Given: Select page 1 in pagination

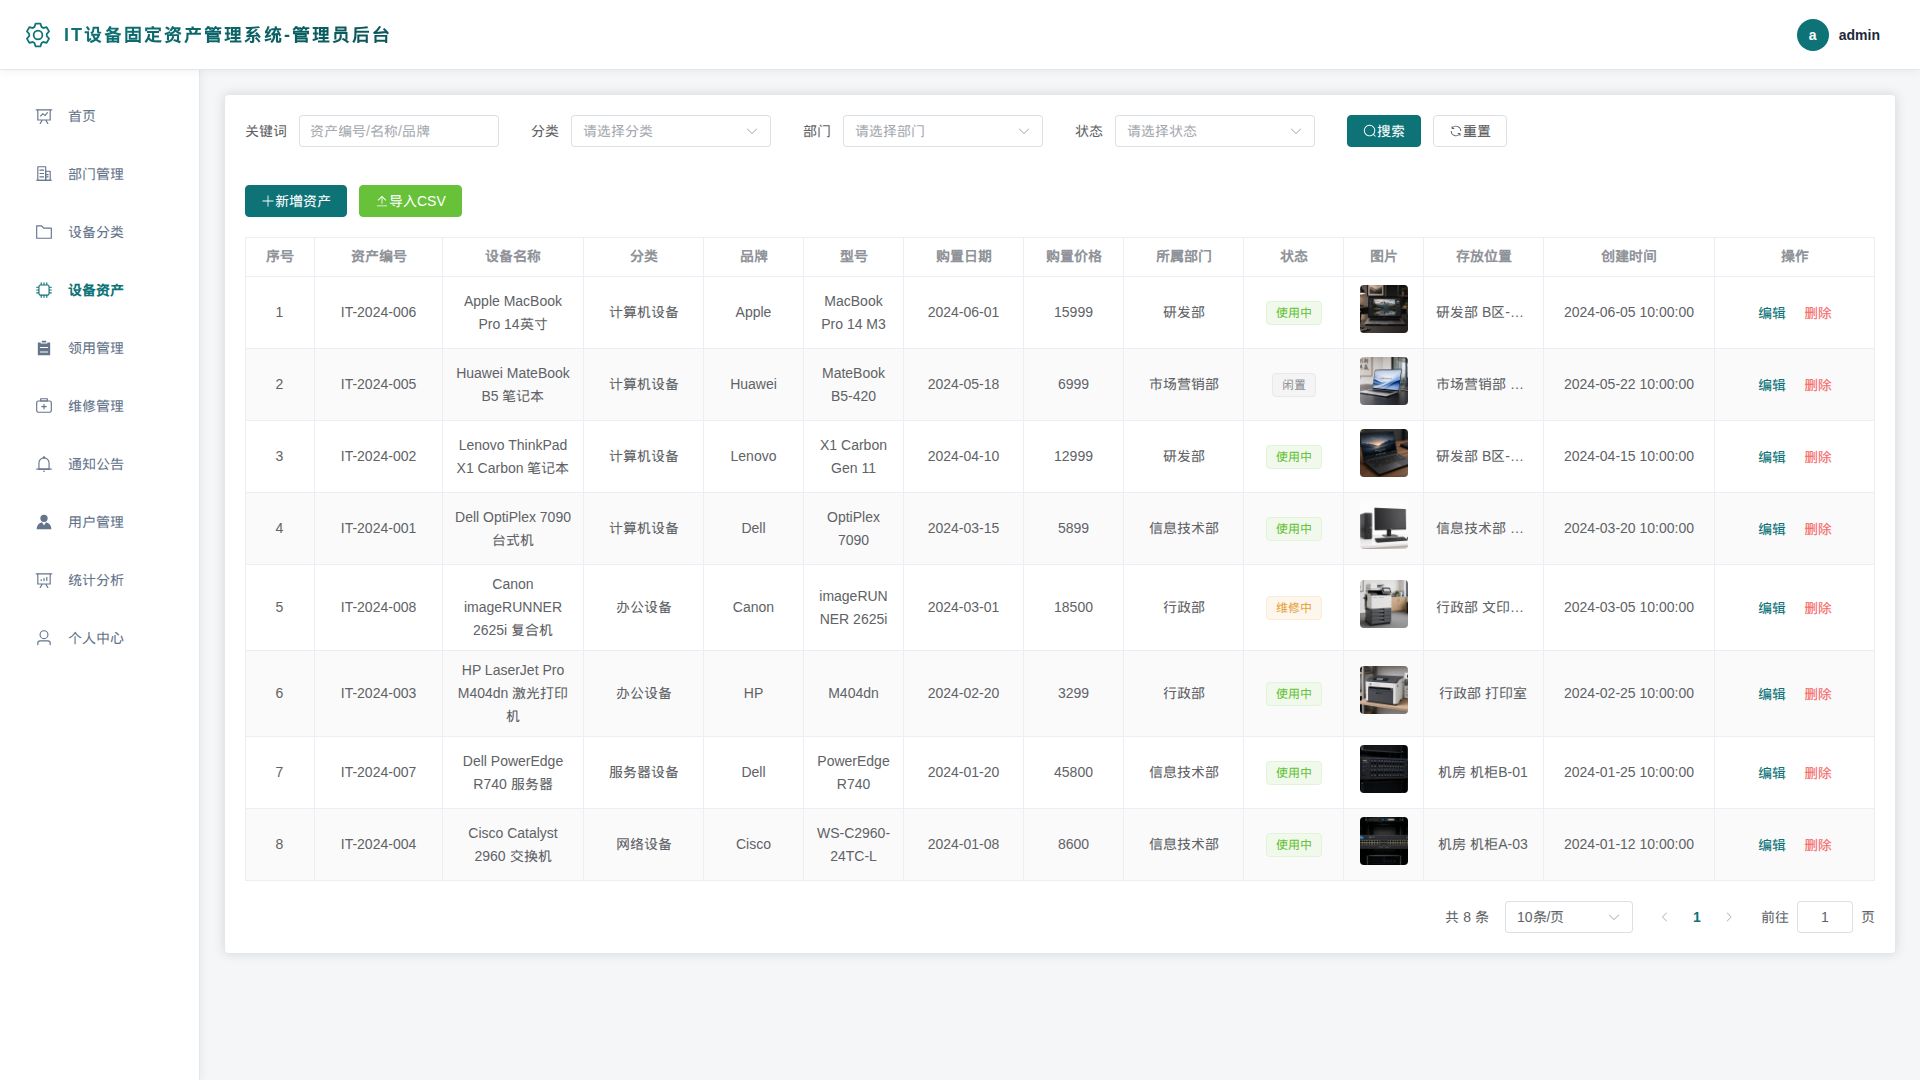Looking at the screenshot, I should (x=1697, y=917).
